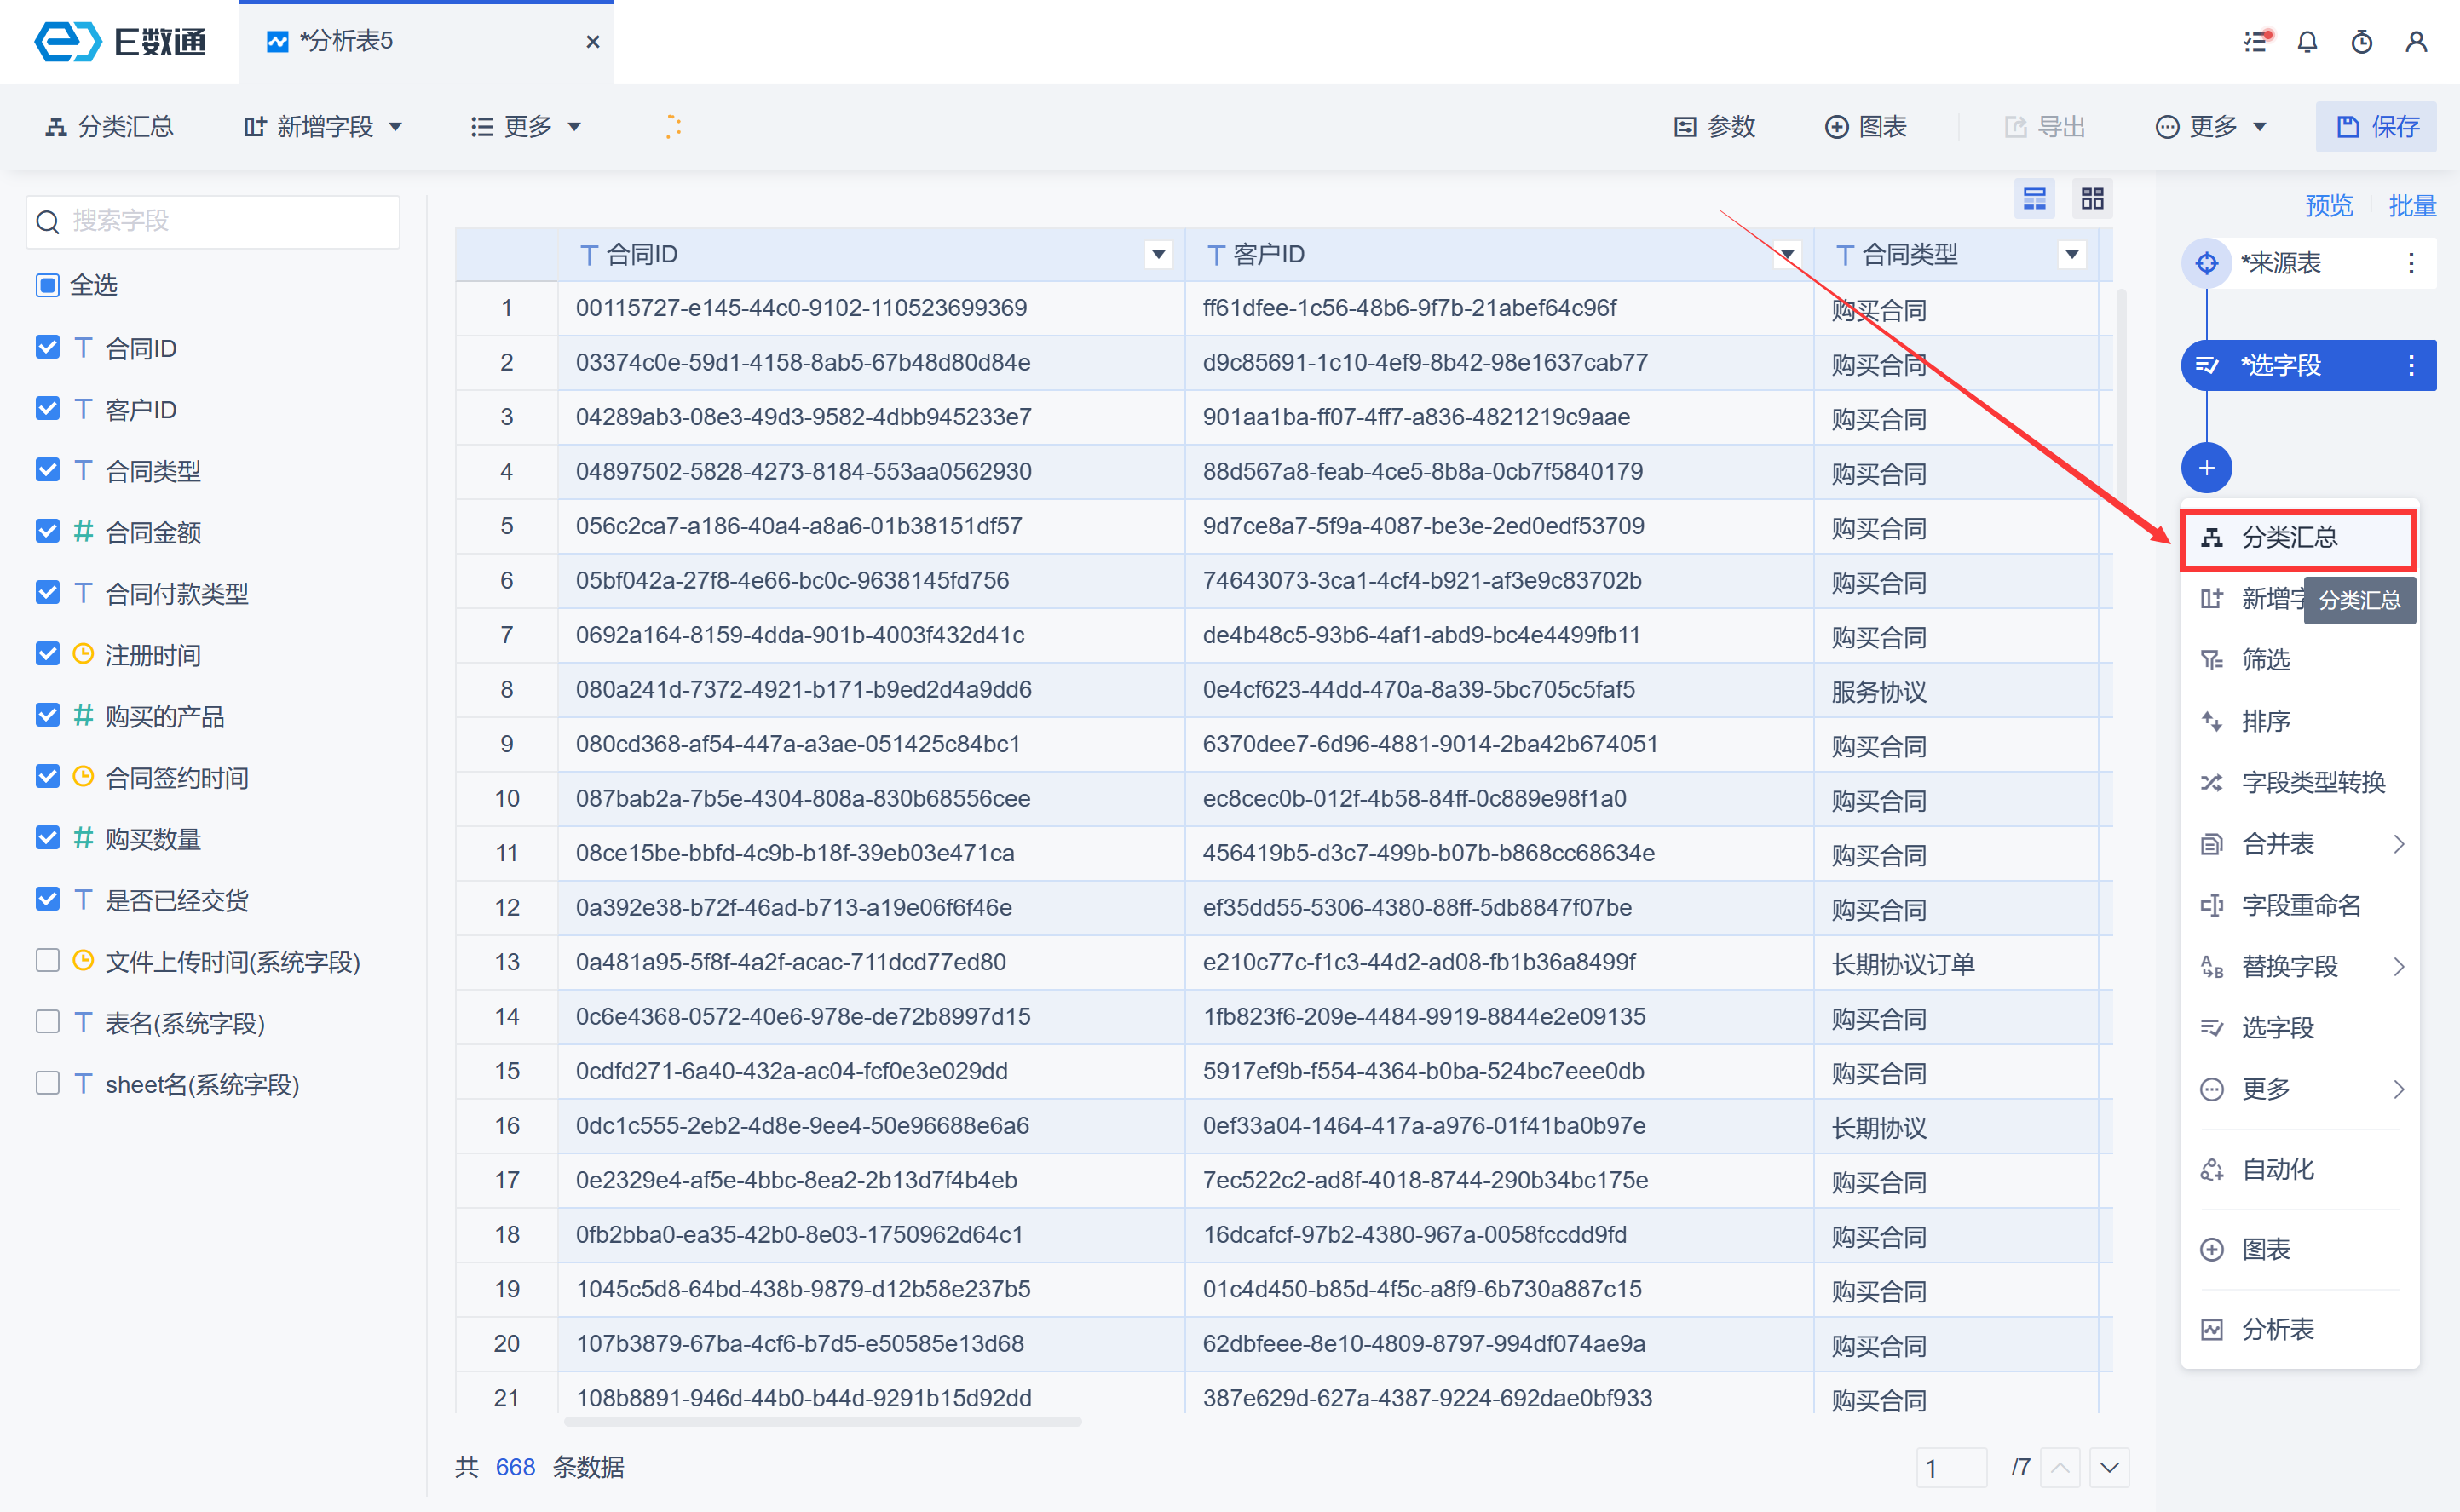Enable the 表名(系统字段) checkbox
The height and width of the screenshot is (1512, 2460).
pos(47,1022)
